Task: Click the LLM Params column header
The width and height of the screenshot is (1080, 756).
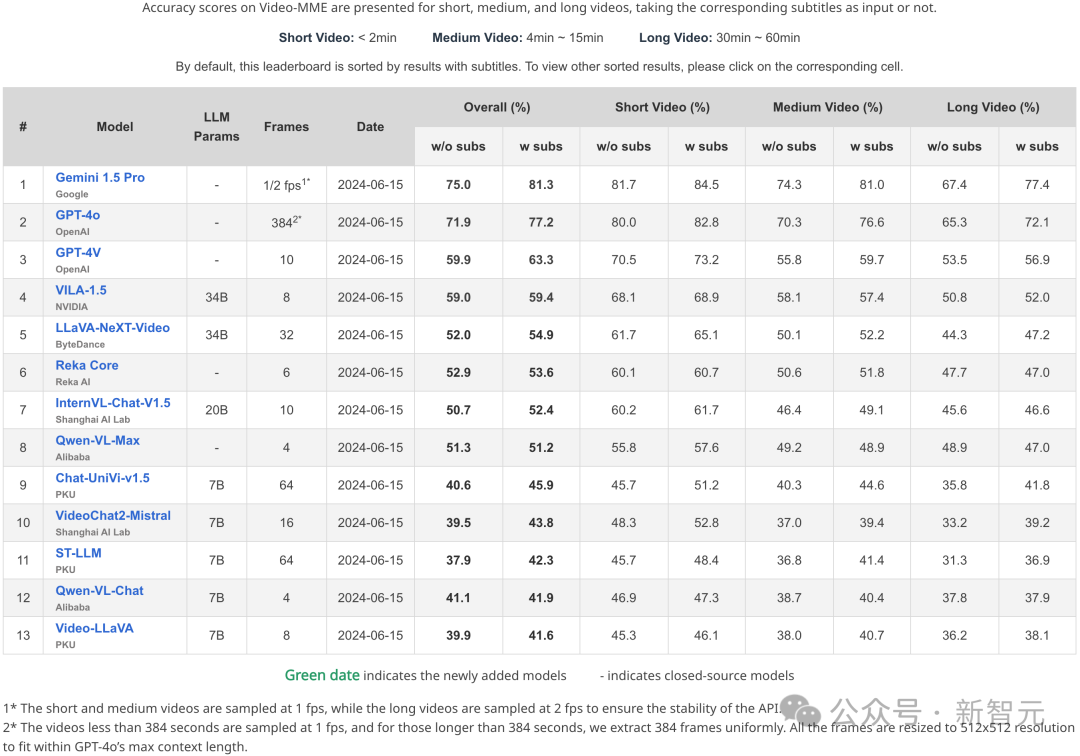Action: tap(216, 127)
